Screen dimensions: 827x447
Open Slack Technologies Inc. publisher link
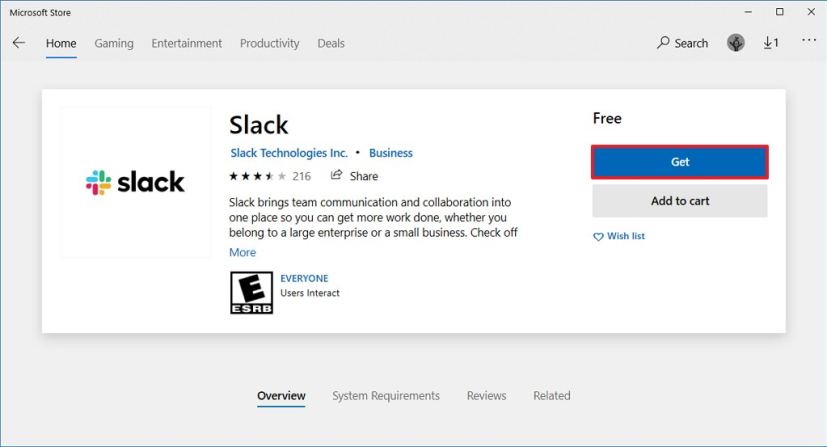pyautogui.click(x=289, y=153)
